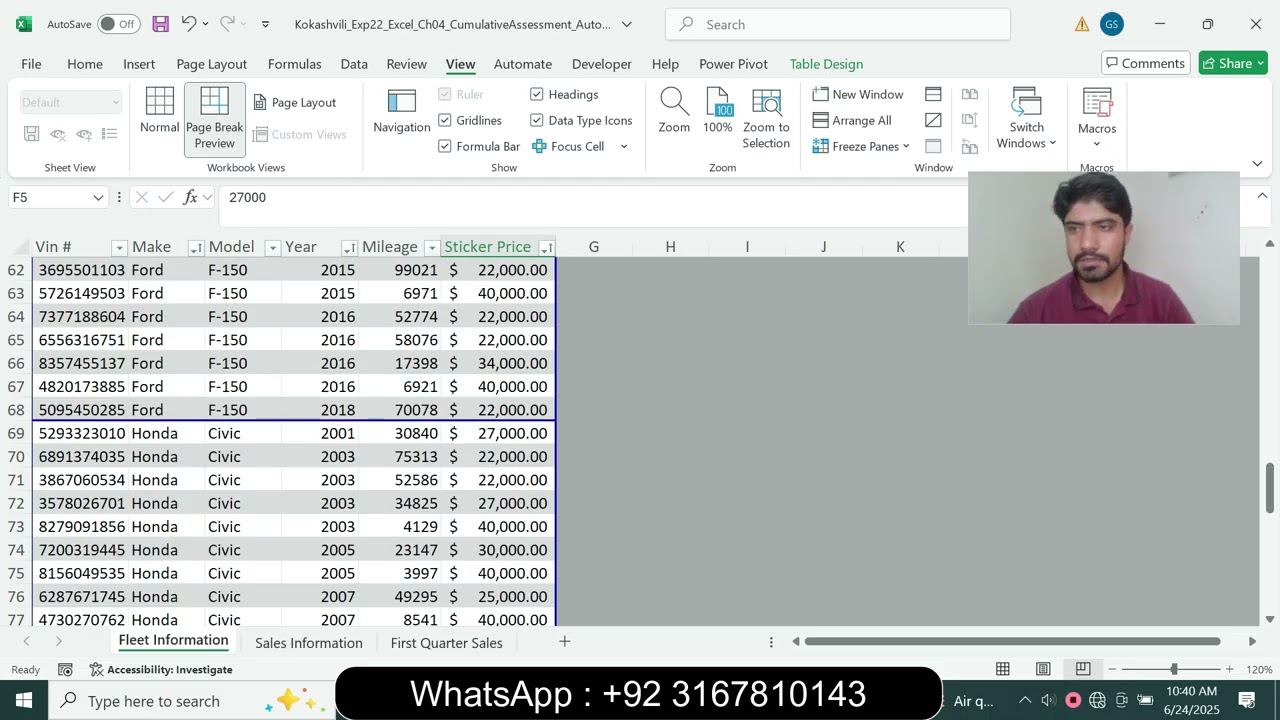Image resolution: width=1280 pixels, height=720 pixels.
Task: Toggle the AutoSave switch
Action: click(x=119, y=24)
